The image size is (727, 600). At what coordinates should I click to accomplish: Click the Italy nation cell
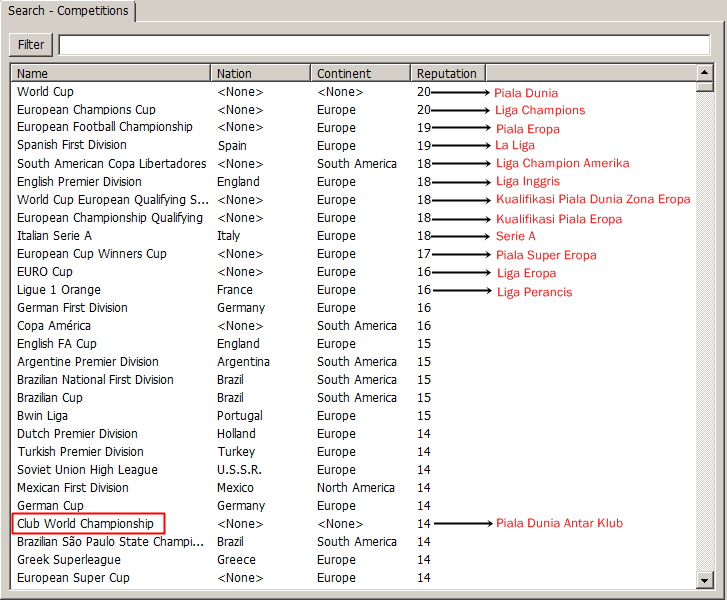pos(229,236)
